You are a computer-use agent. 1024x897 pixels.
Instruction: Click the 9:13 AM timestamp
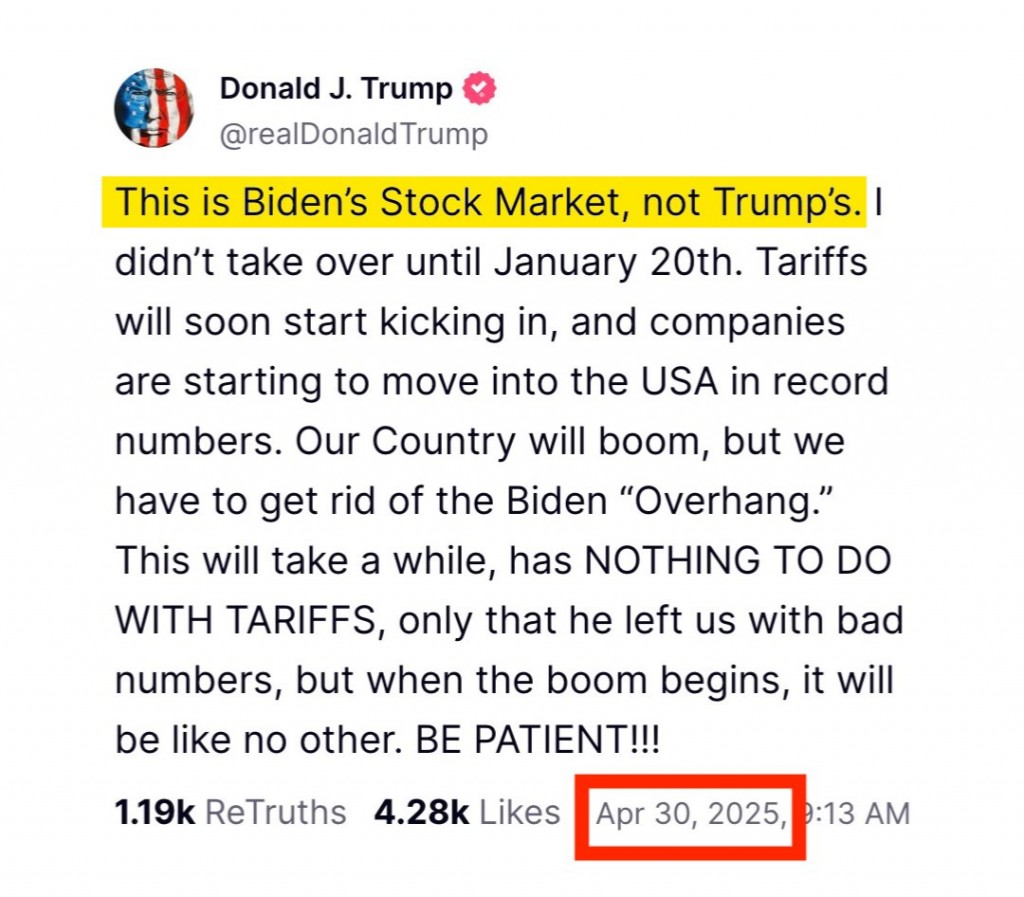point(856,813)
